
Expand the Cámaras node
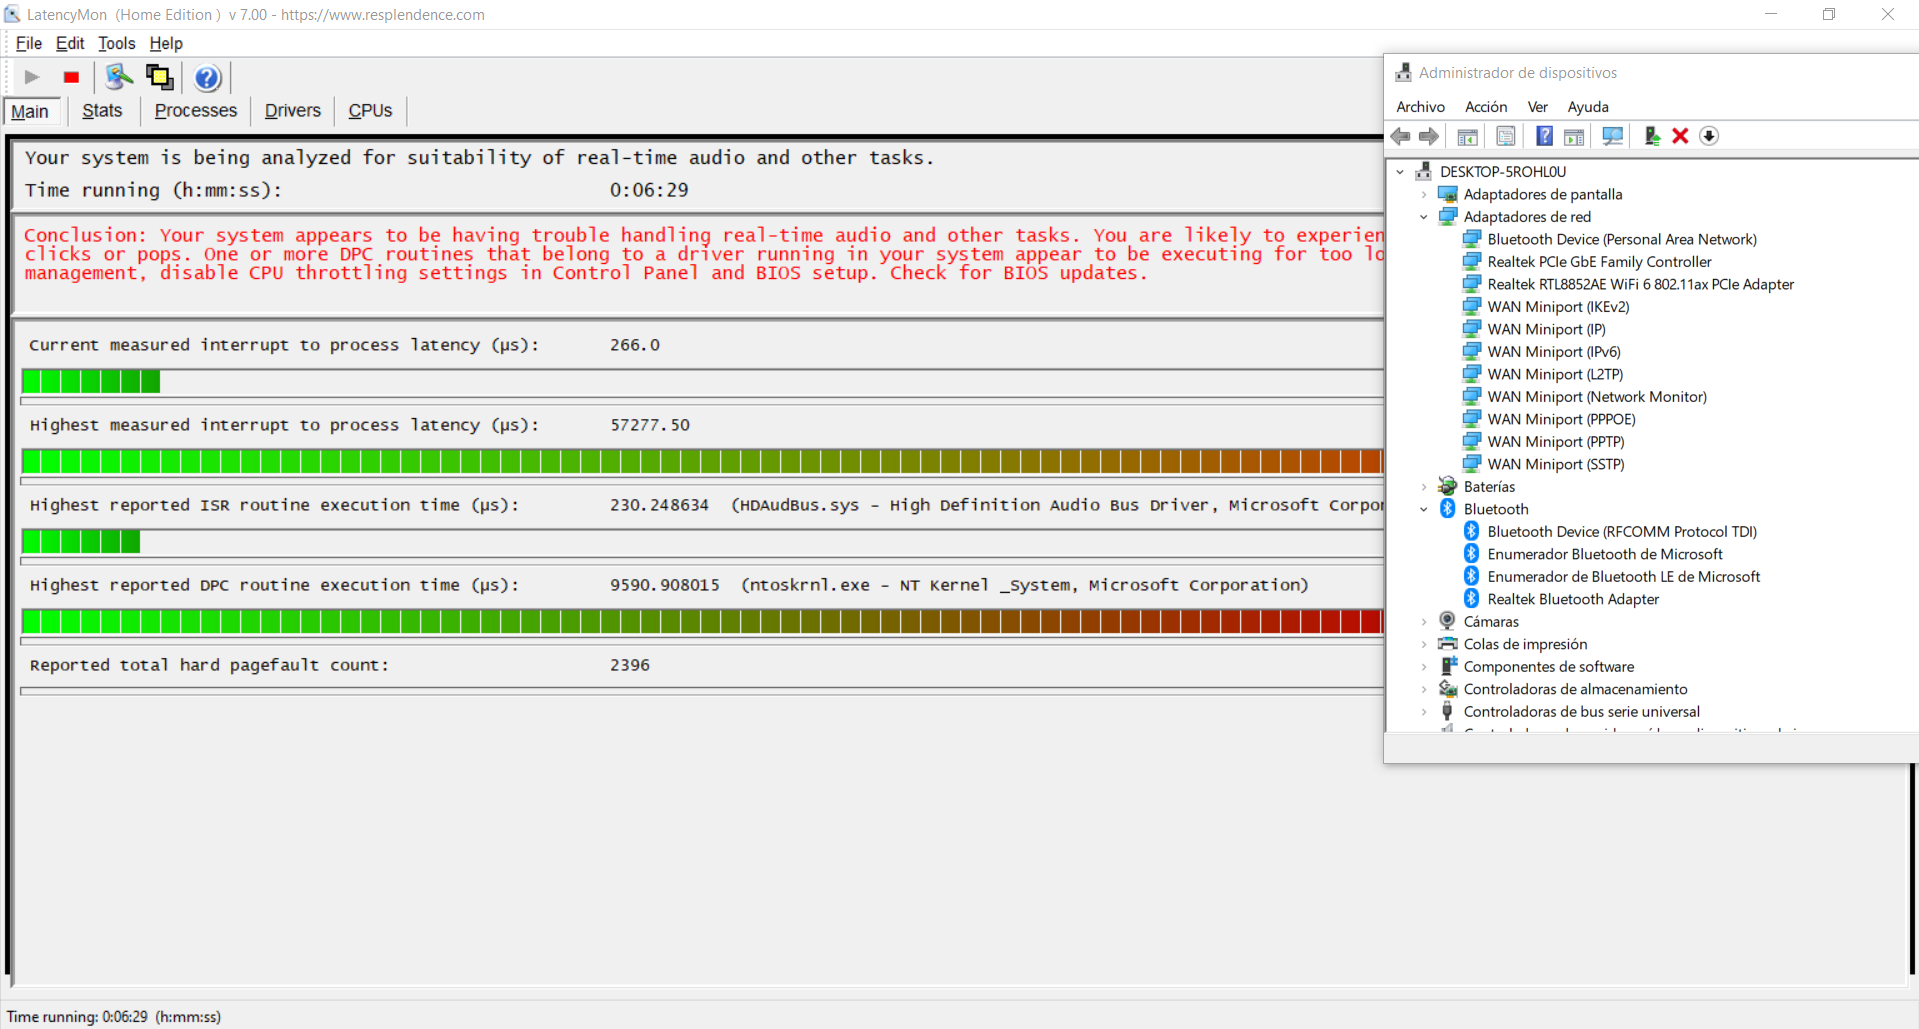(x=1424, y=622)
